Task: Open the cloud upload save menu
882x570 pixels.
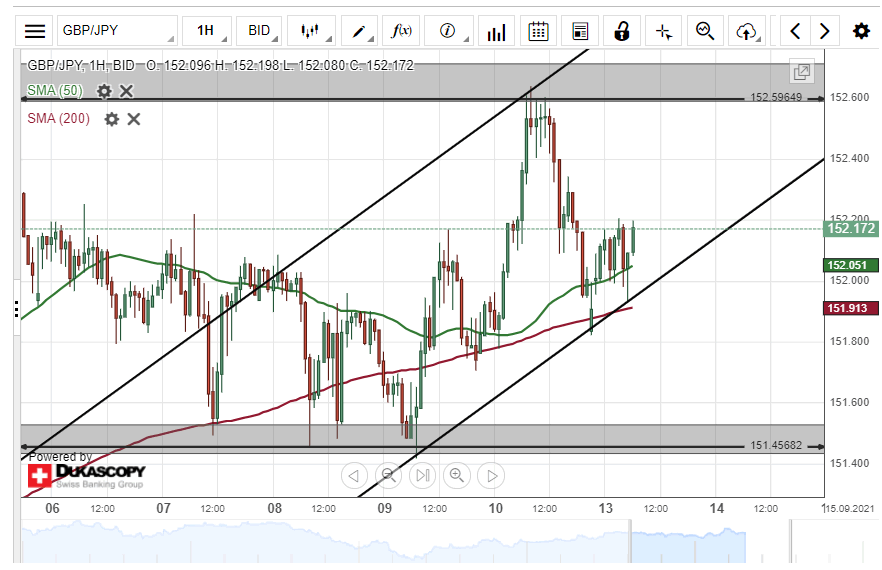Action: pyautogui.click(x=746, y=30)
